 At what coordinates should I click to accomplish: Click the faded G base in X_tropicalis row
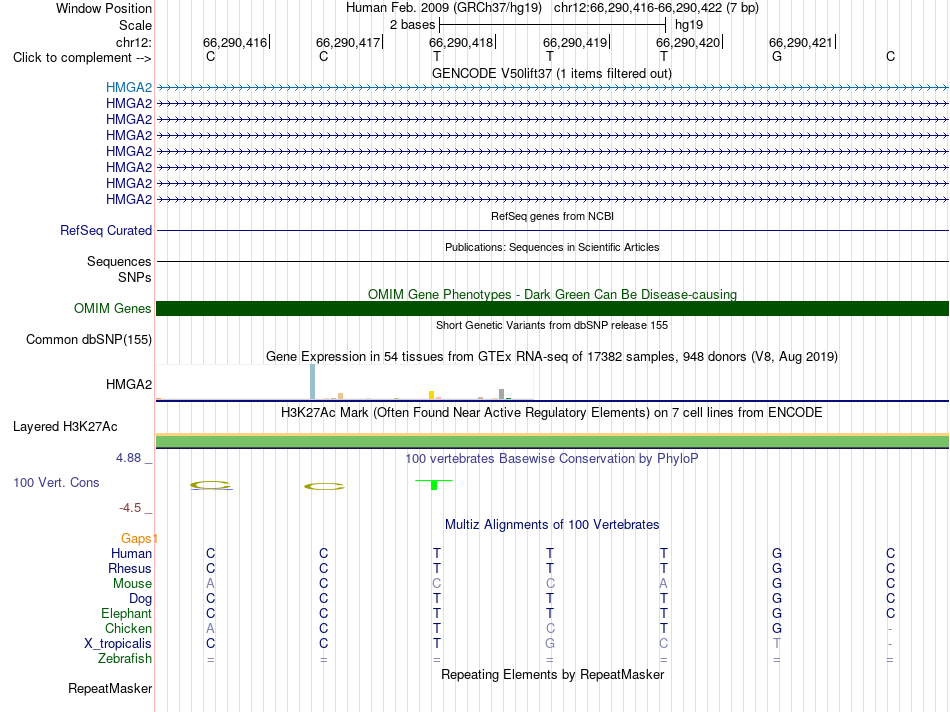pyautogui.click(x=550, y=644)
